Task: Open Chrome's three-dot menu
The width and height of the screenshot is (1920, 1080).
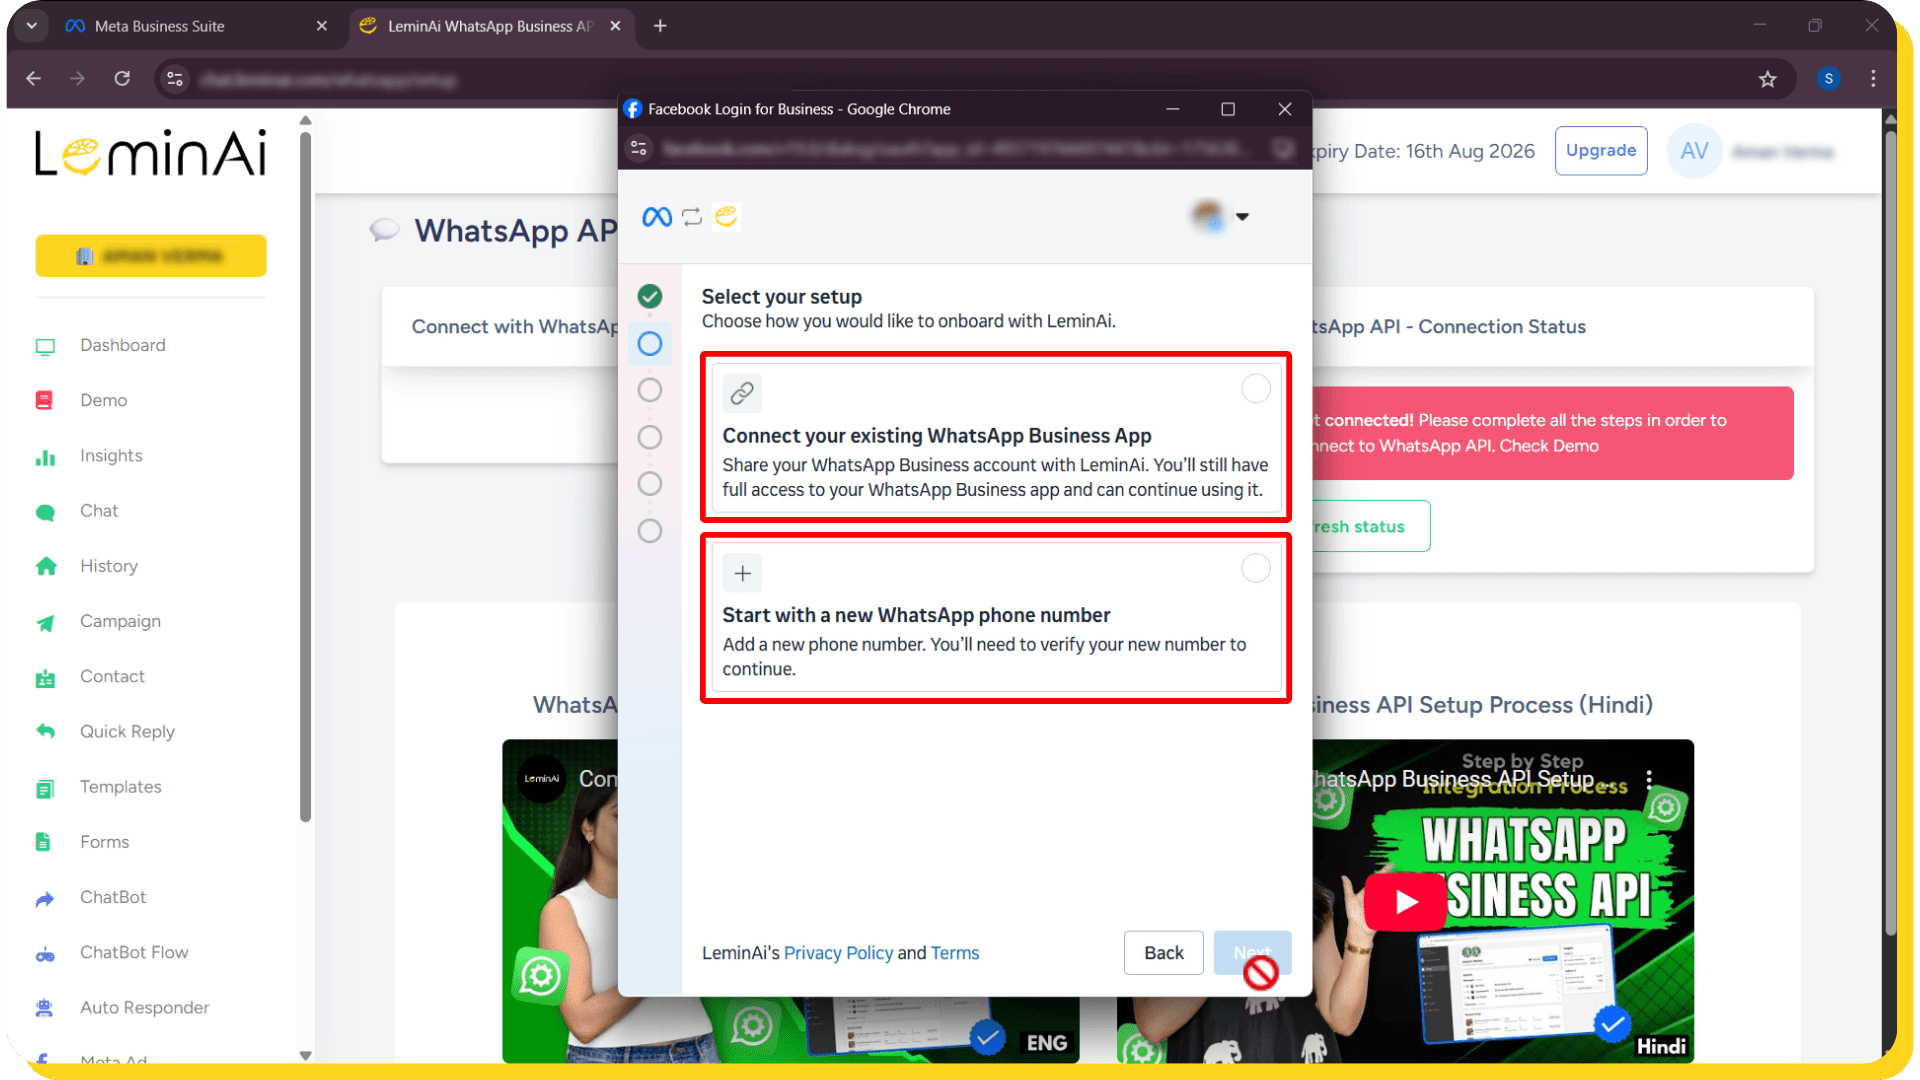Action: point(1874,79)
